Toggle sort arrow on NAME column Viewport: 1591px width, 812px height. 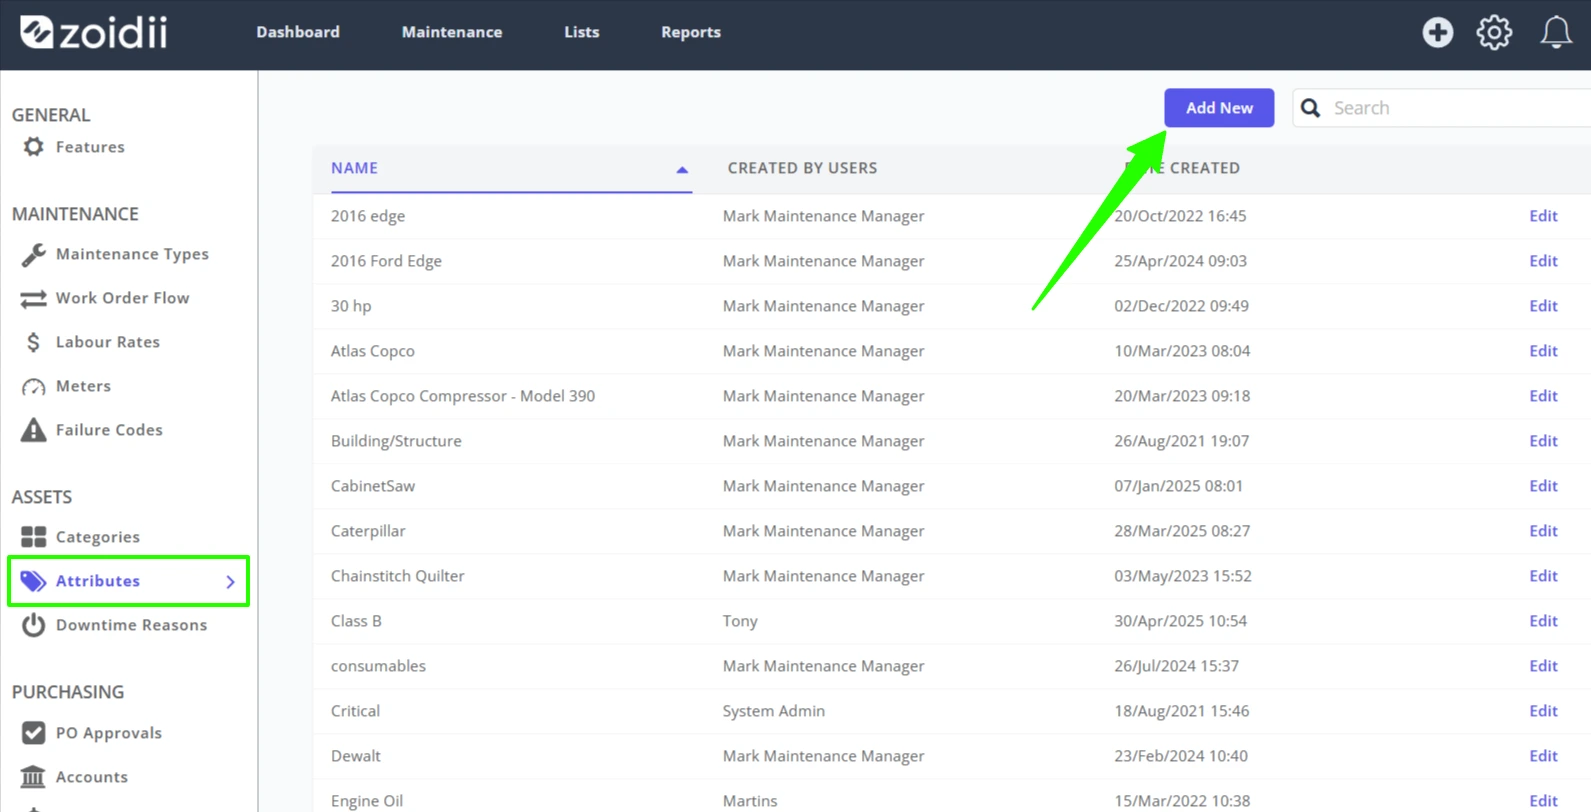click(x=682, y=169)
